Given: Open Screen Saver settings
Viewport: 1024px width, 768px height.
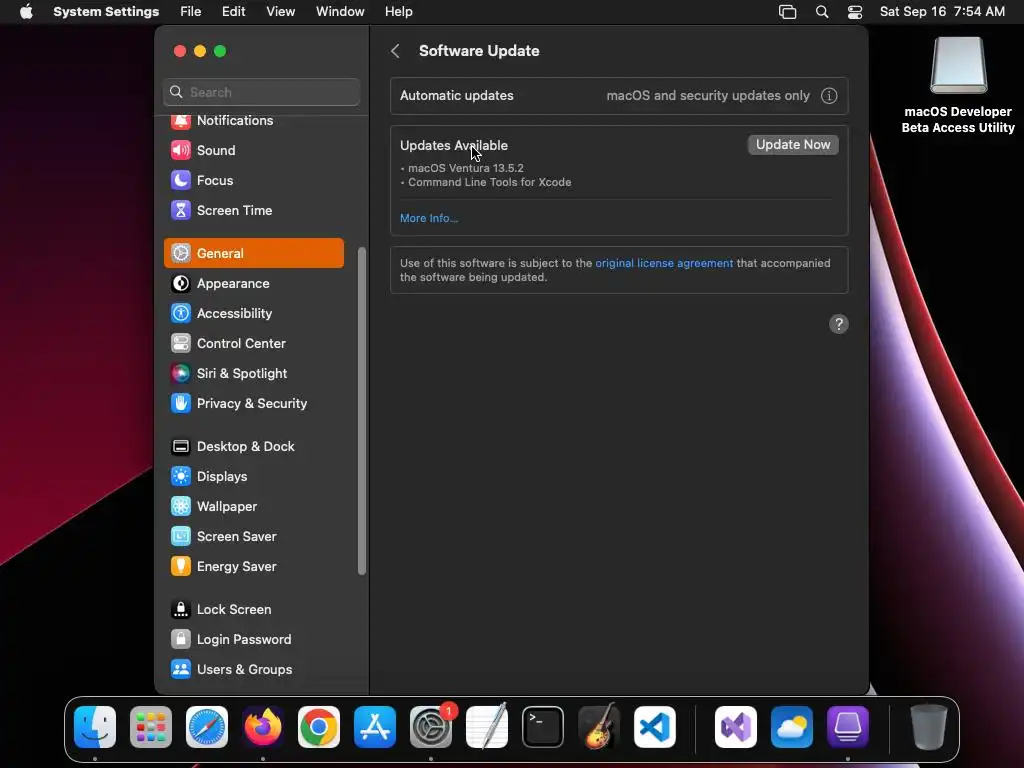Looking at the screenshot, I should point(253,537).
